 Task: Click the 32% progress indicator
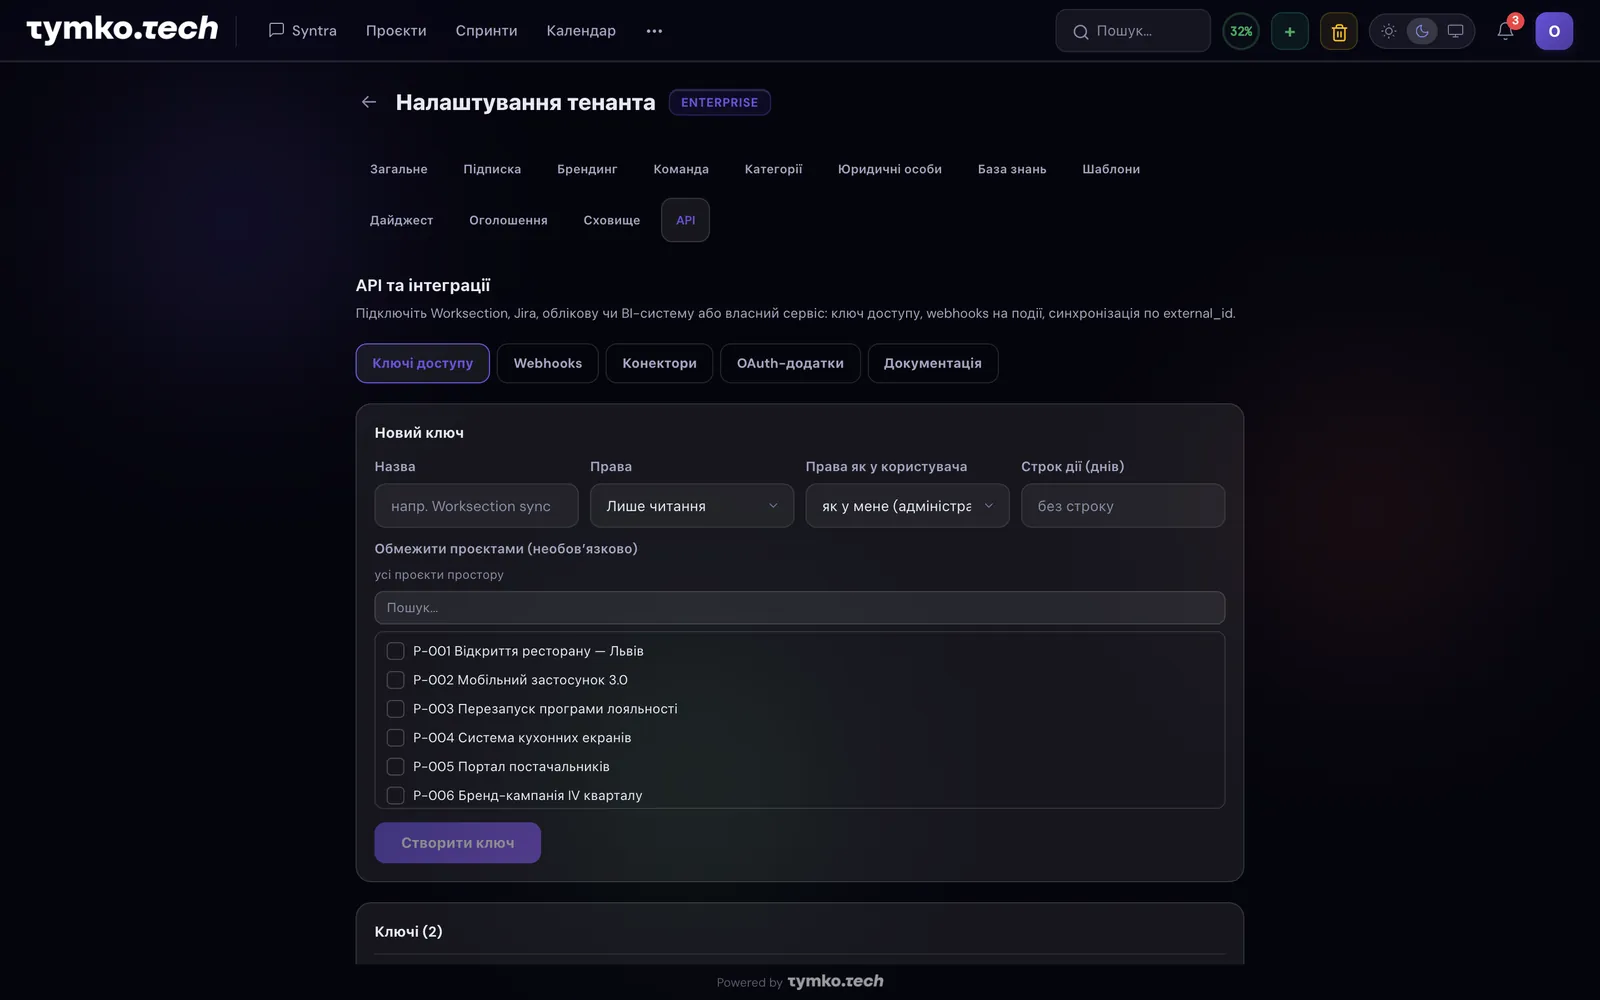[x=1241, y=31]
